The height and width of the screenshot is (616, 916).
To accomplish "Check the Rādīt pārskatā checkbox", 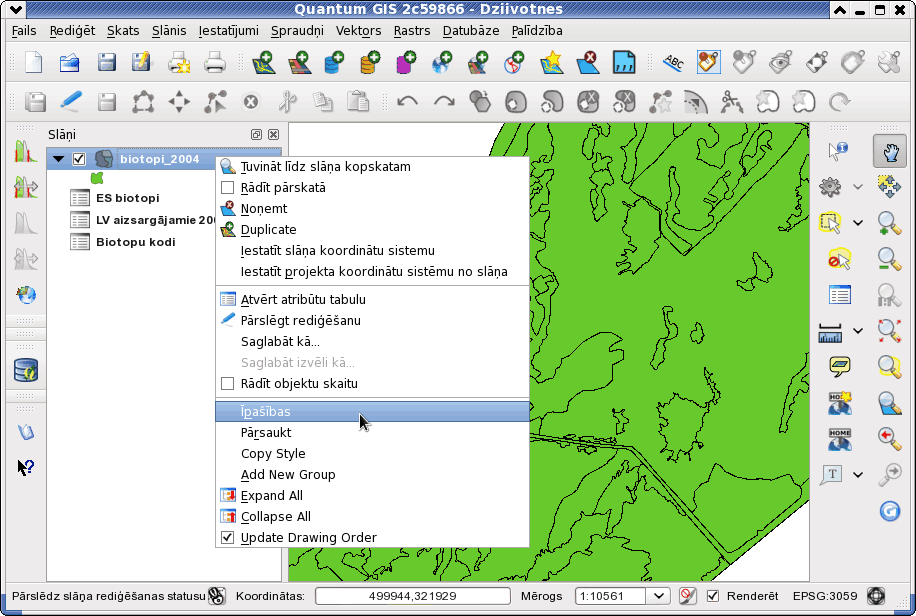I will tap(227, 188).
